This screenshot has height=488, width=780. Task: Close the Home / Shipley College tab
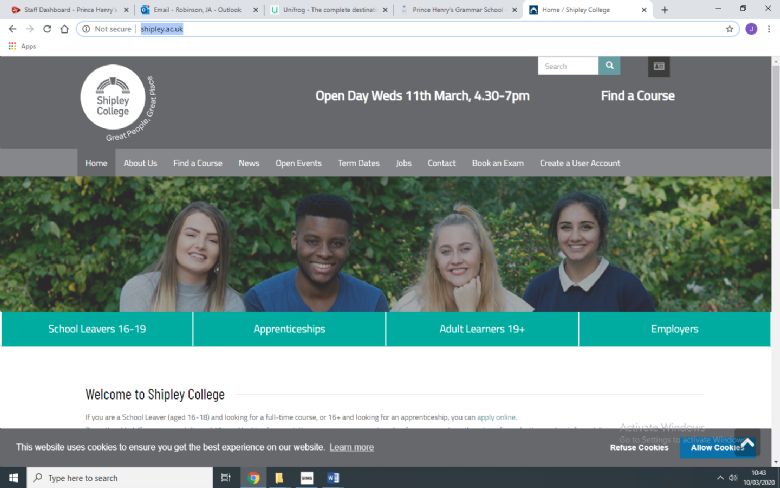pos(644,10)
